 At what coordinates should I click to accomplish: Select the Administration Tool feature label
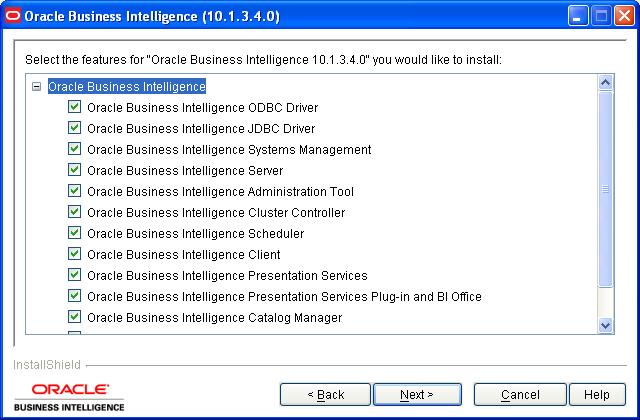(x=220, y=191)
